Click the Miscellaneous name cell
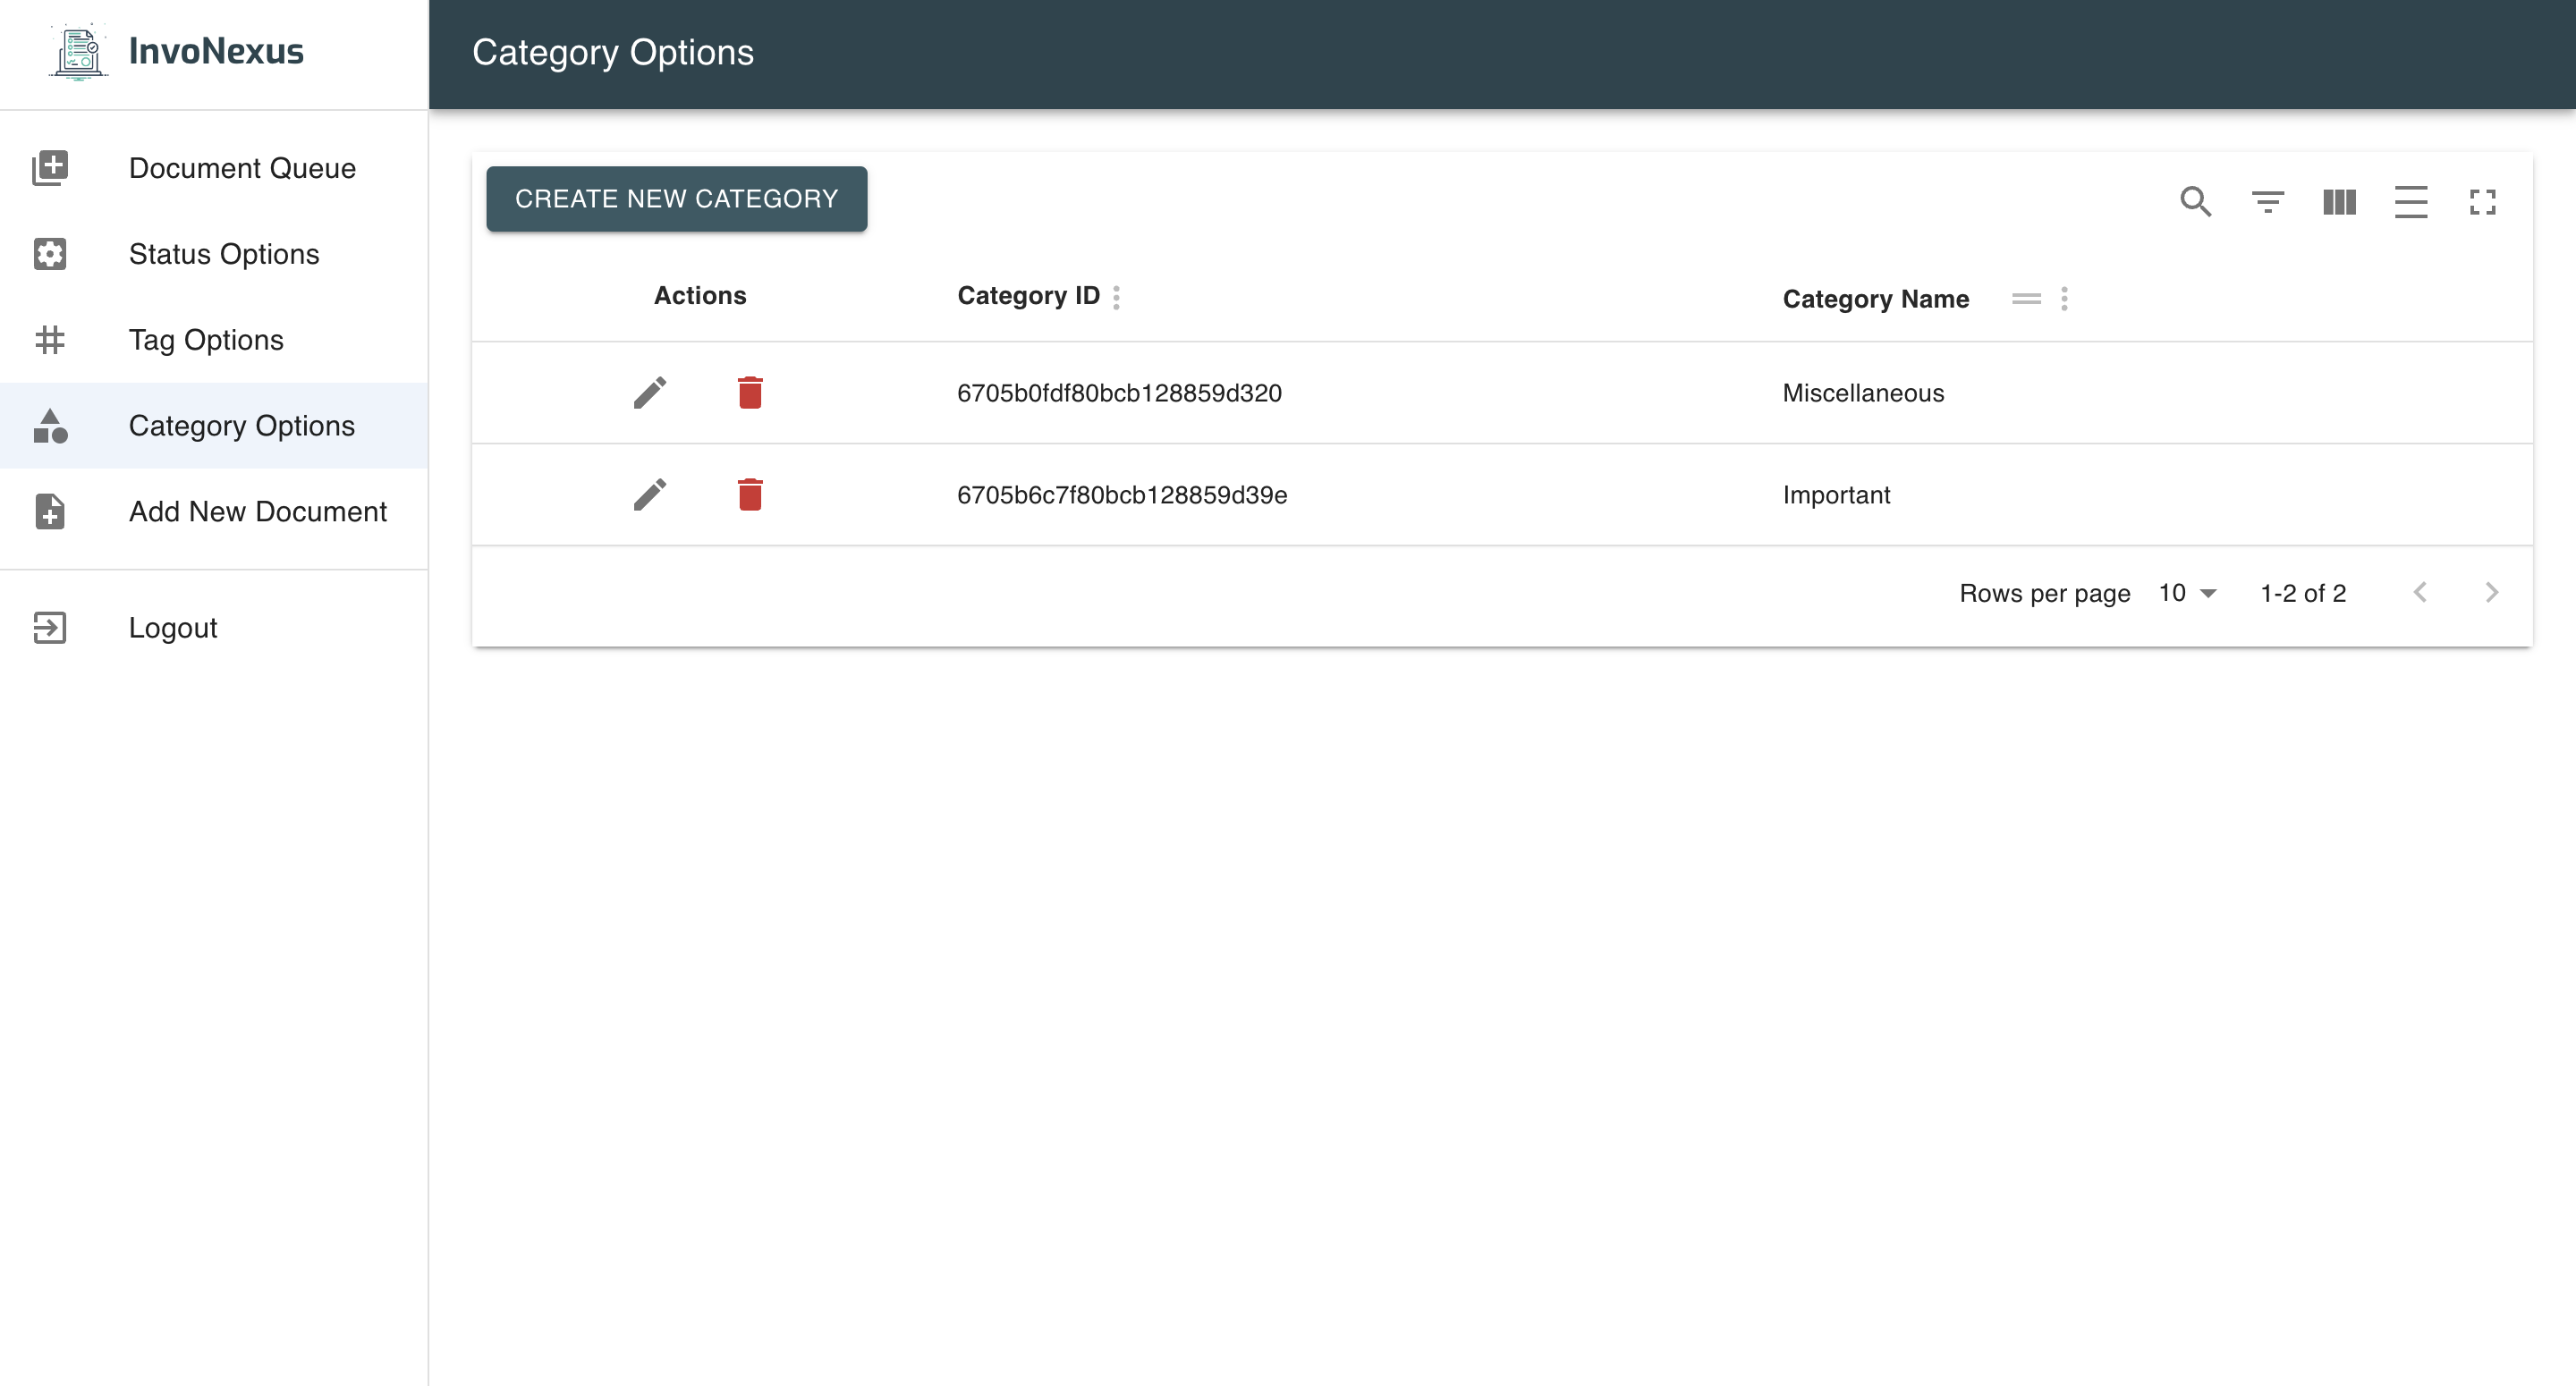 coord(1863,393)
